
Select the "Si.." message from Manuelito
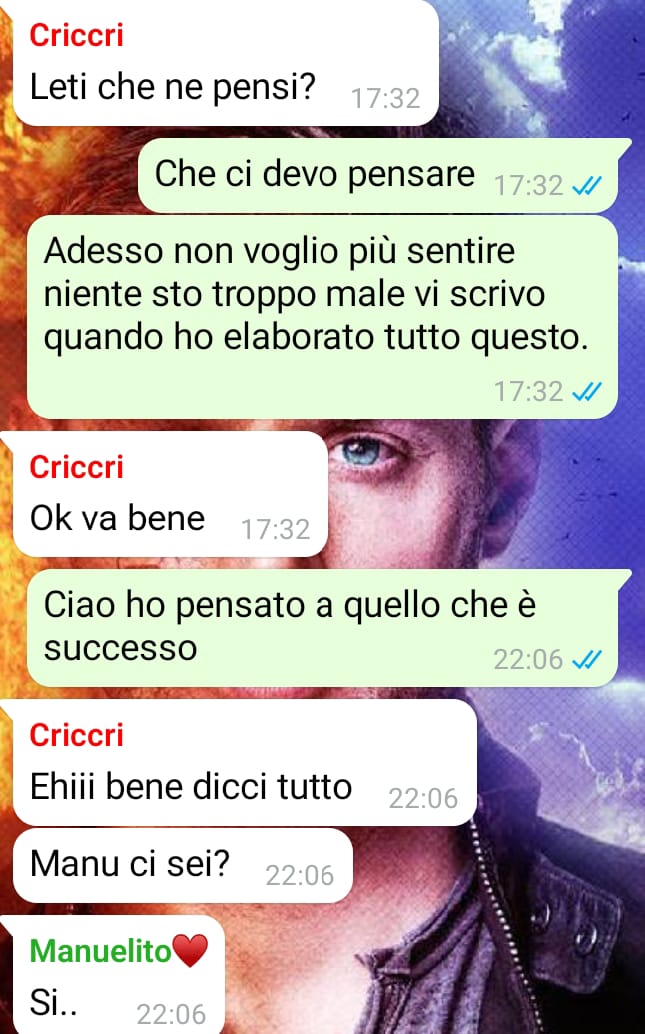coord(119,975)
